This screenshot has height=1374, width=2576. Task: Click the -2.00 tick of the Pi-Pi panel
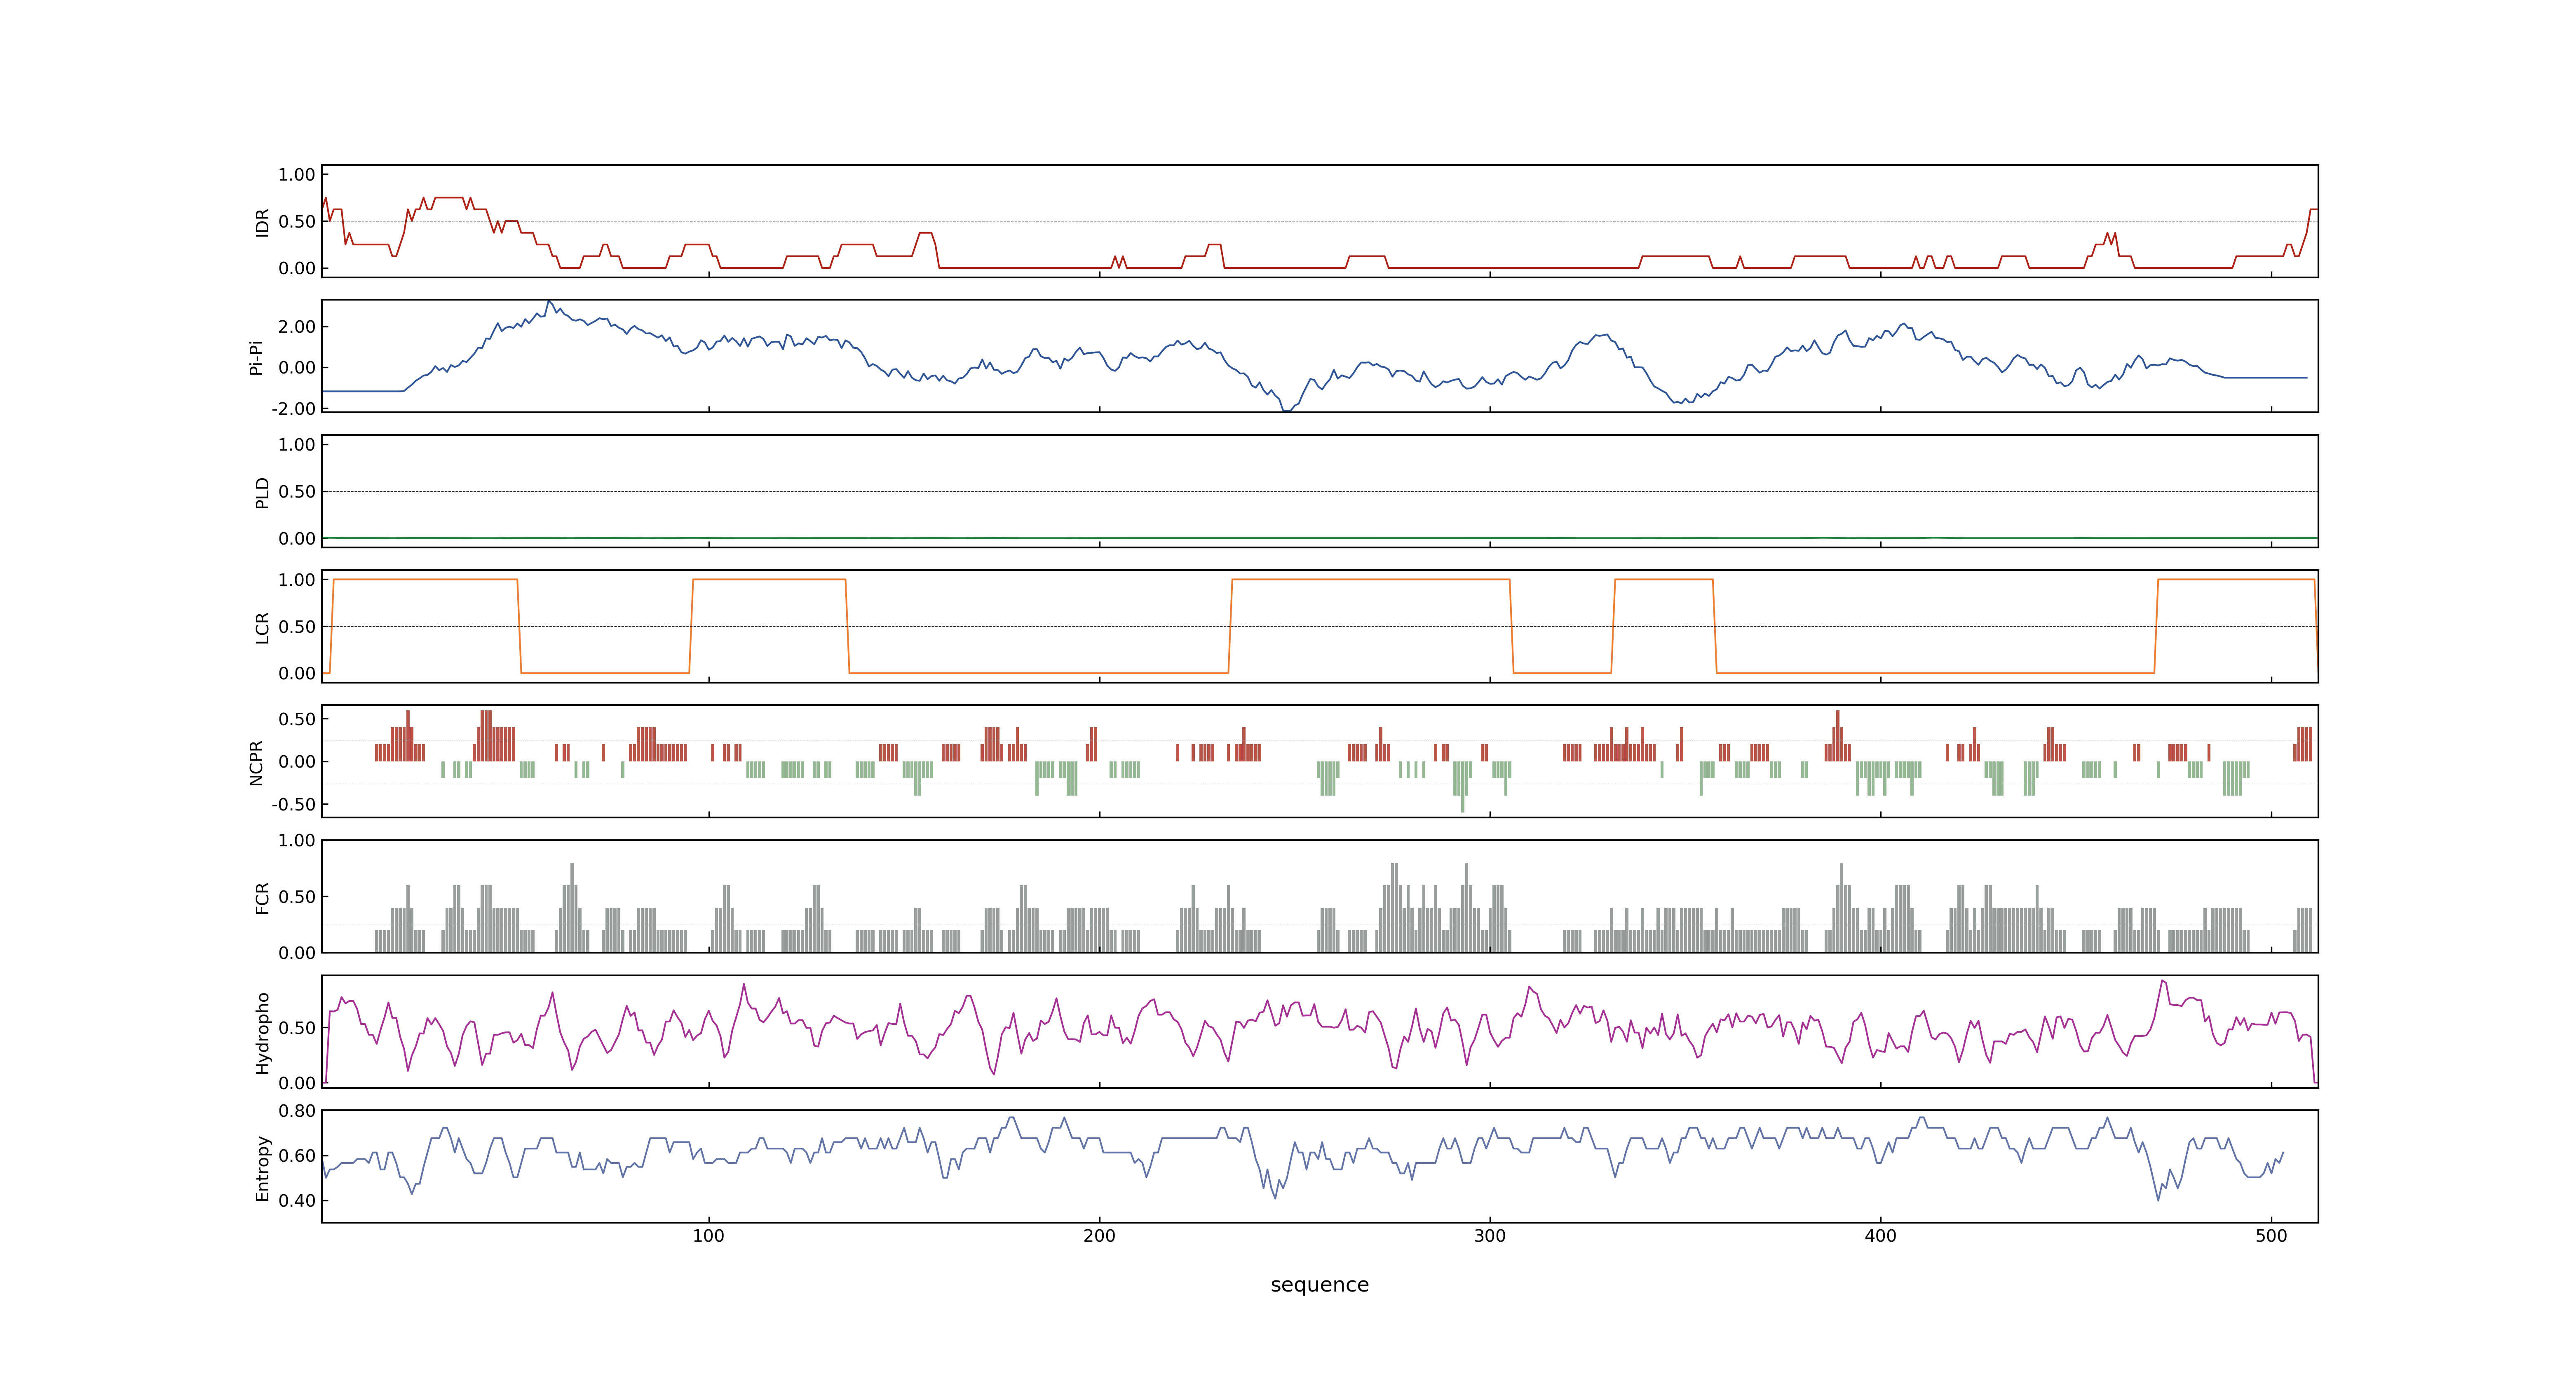click(293, 409)
